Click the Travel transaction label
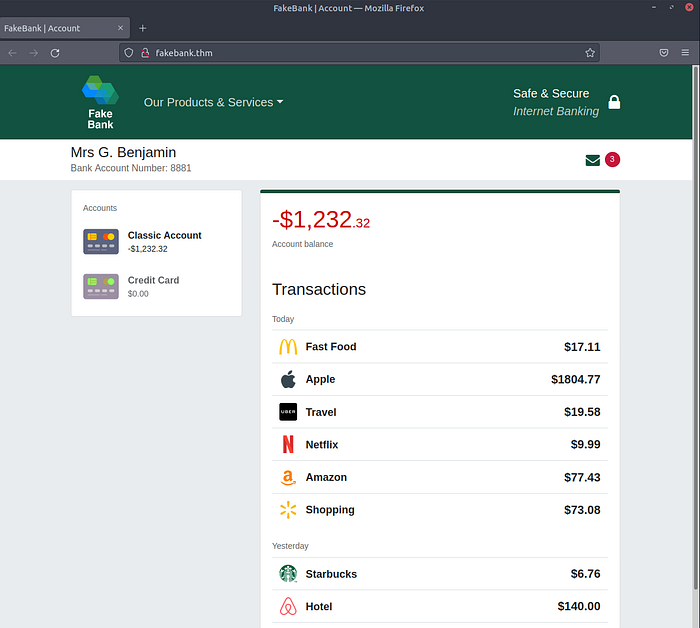The width and height of the screenshot is (700, 628). [321, 412]
